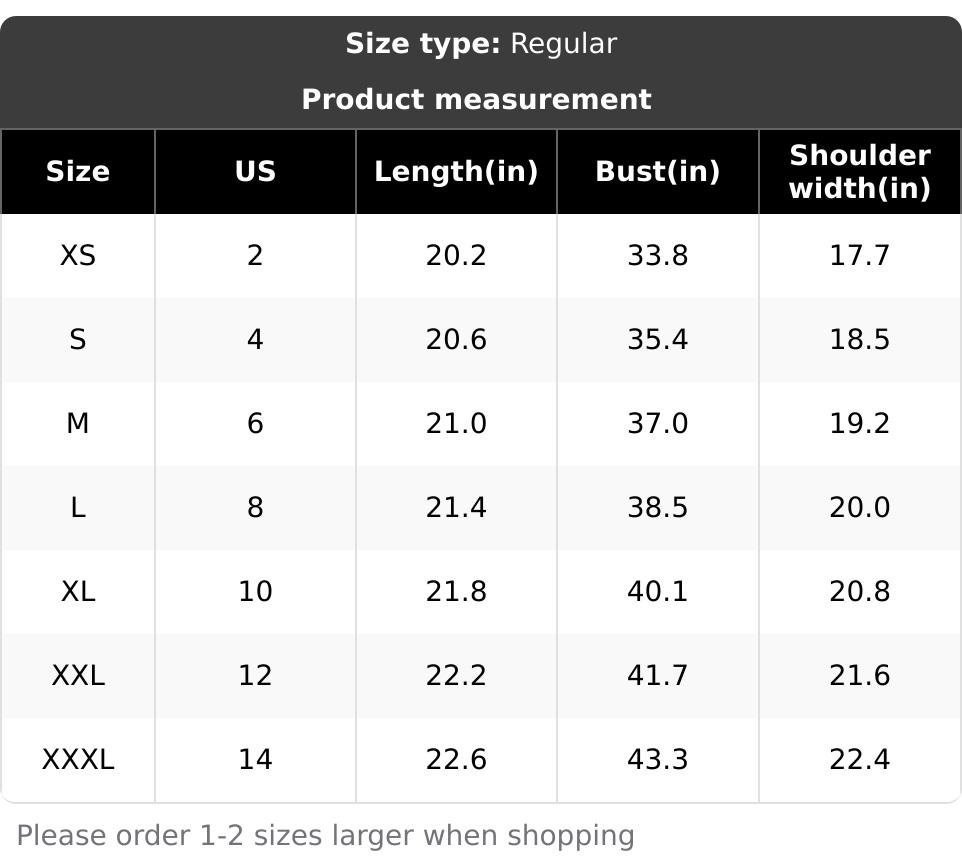Select bust measurement 41.7
This screenshot has height=868, width=962.
coord(657,676)
